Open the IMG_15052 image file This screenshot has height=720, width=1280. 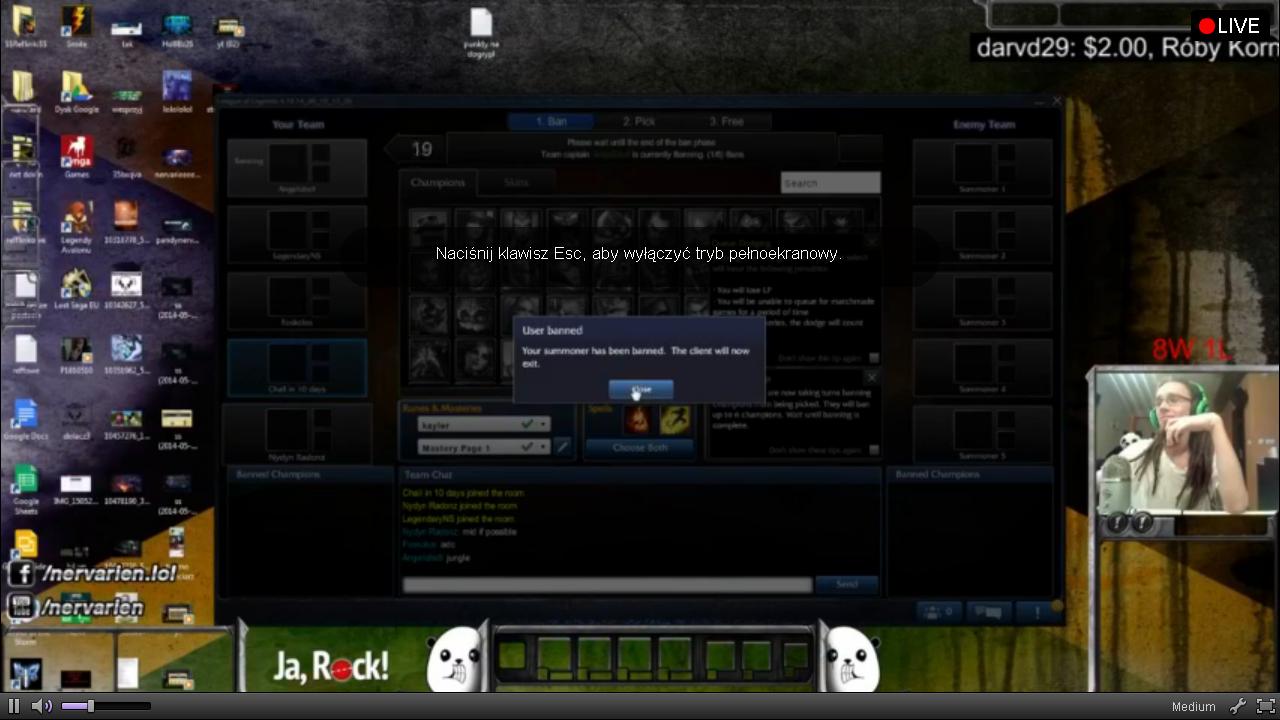pos(76,488)
